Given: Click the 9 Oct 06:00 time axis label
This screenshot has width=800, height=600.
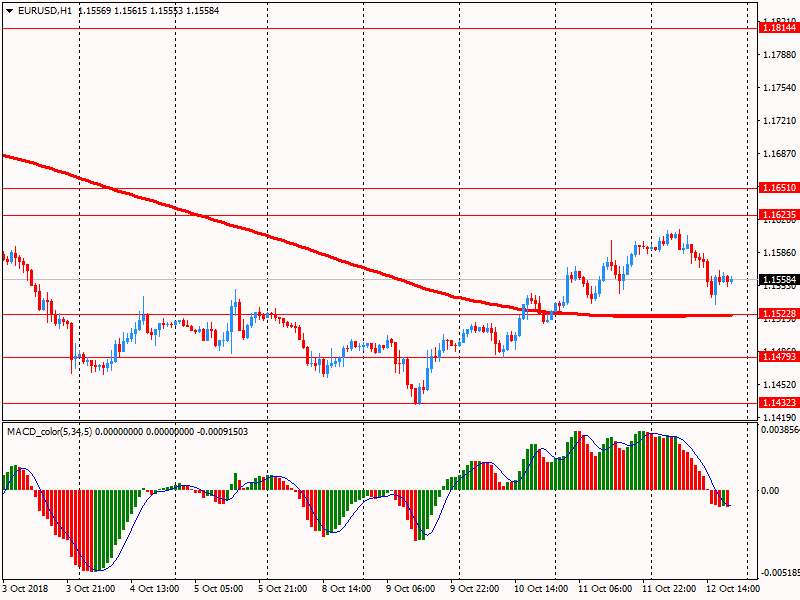Looking at the screenshot, I should click(x=411, y=589).
